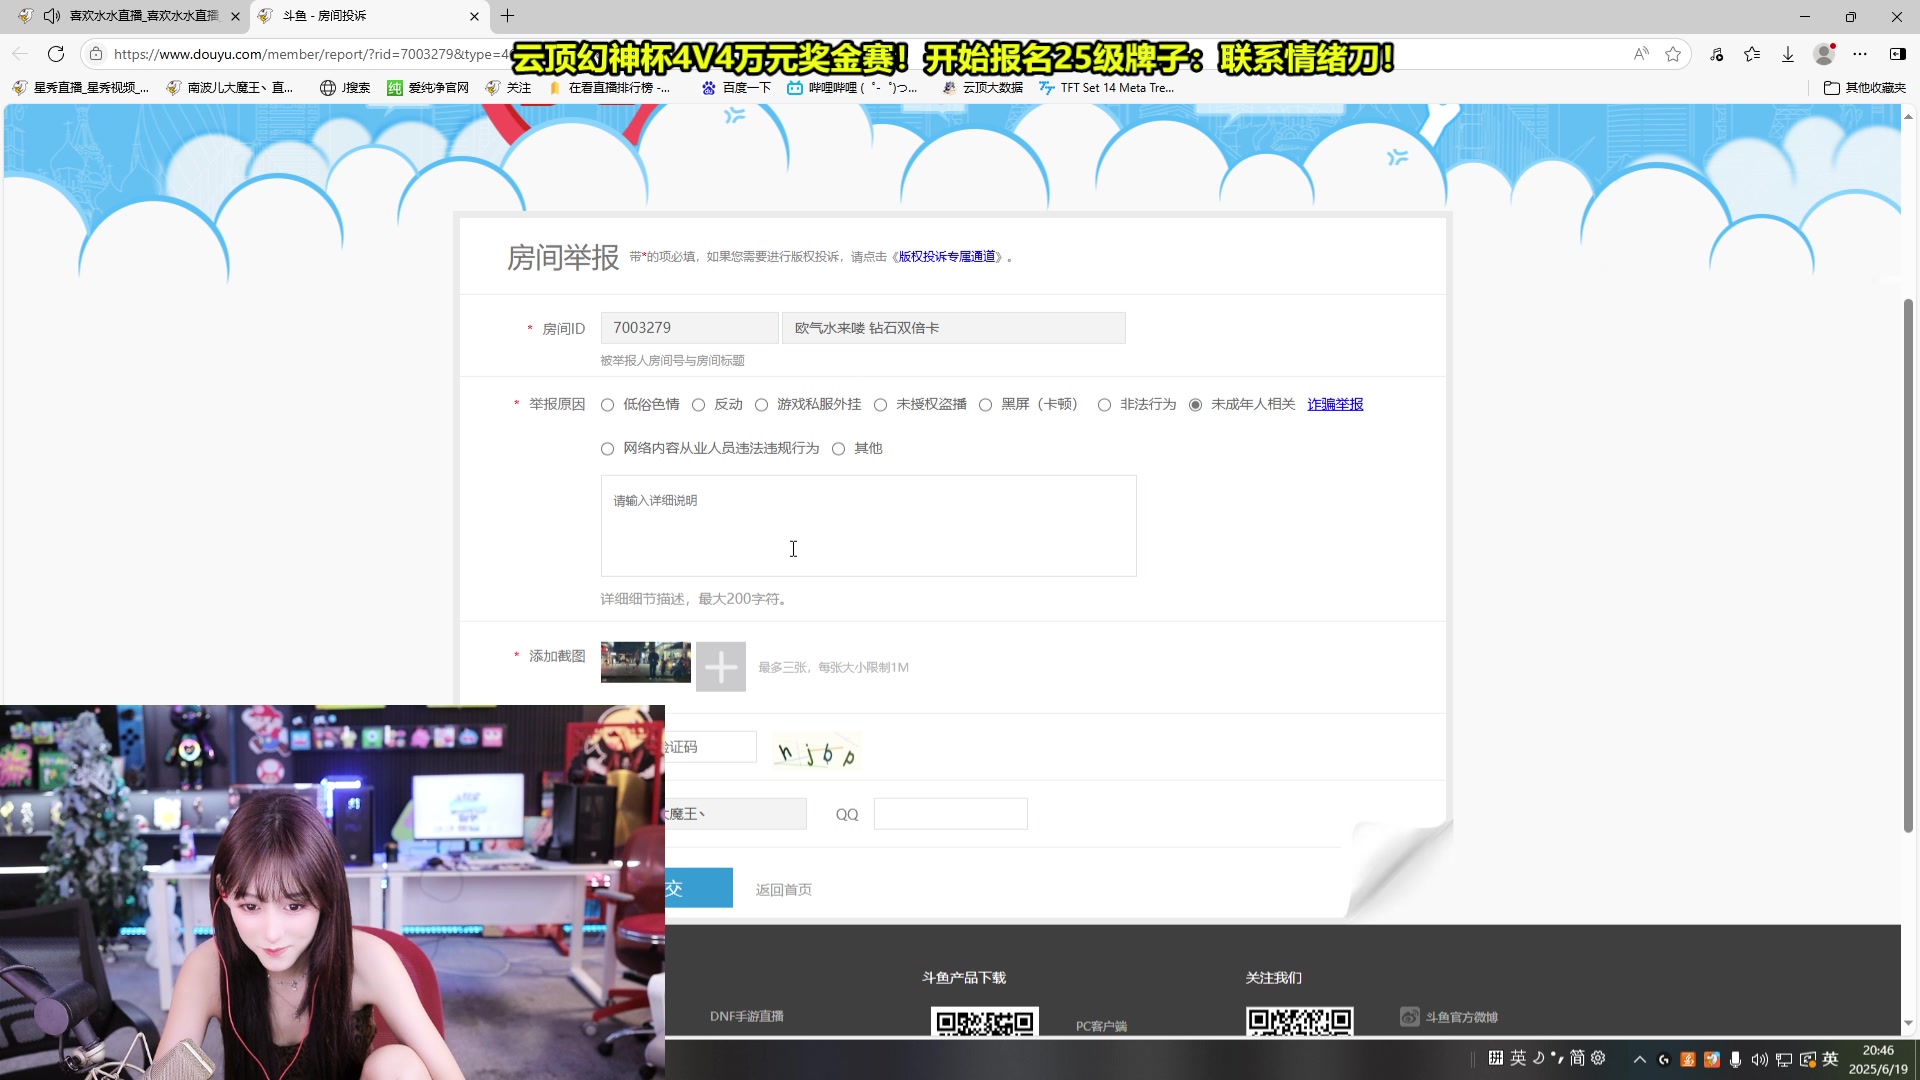Open 在看直播排行榜 bookmark folder
The width and height of the screenshot is (1920, 1080).
click(x=609, y=88)
